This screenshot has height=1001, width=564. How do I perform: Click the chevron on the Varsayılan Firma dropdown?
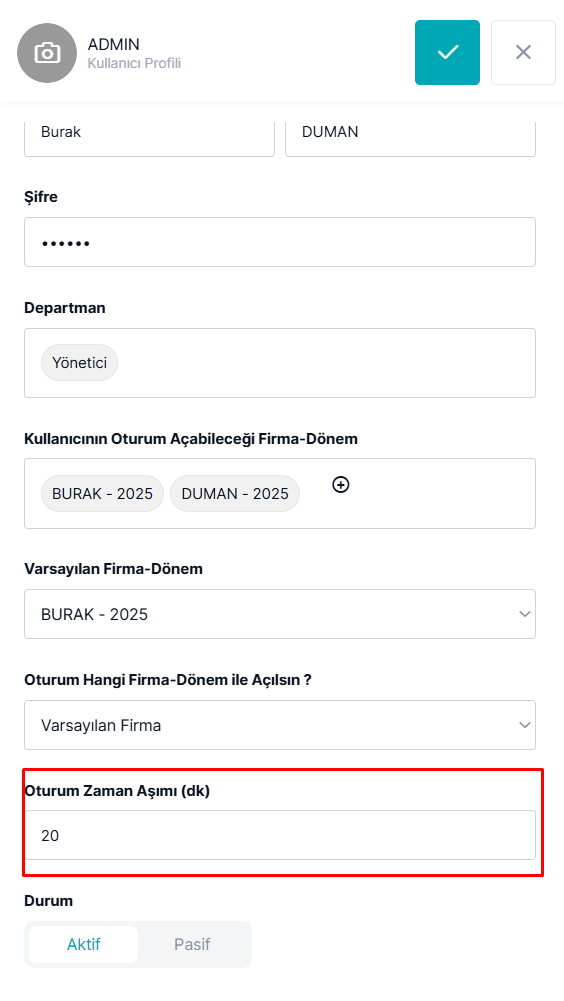click(525, 725)
